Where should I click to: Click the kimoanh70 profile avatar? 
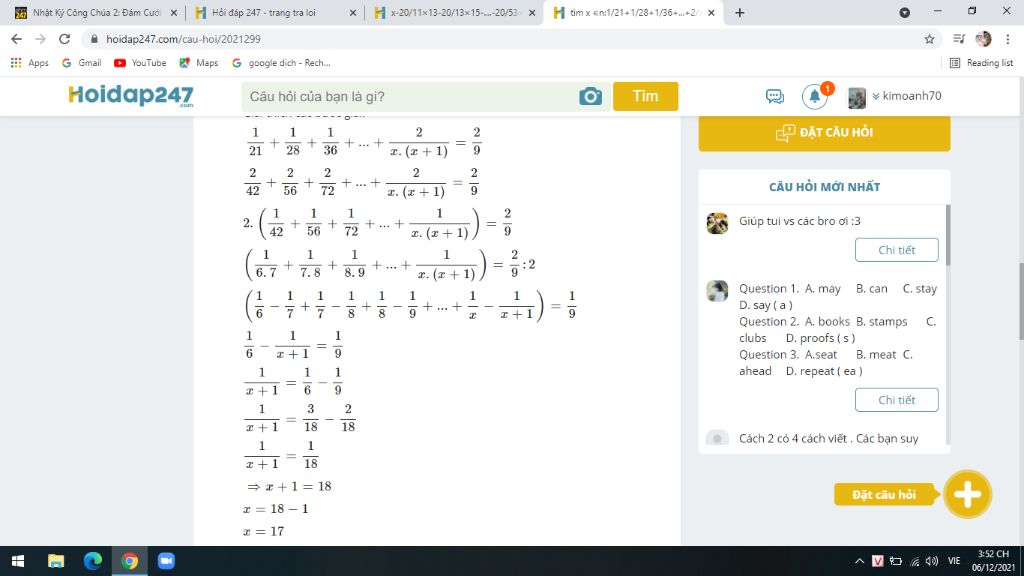[x=857, y=97]
